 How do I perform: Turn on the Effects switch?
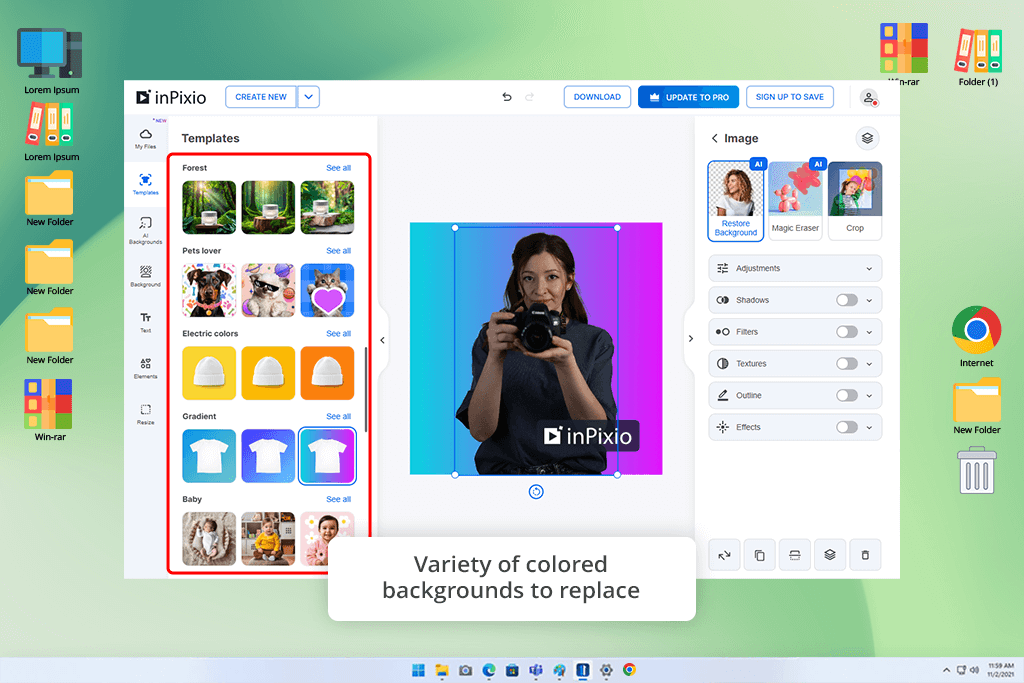[847, 427]
